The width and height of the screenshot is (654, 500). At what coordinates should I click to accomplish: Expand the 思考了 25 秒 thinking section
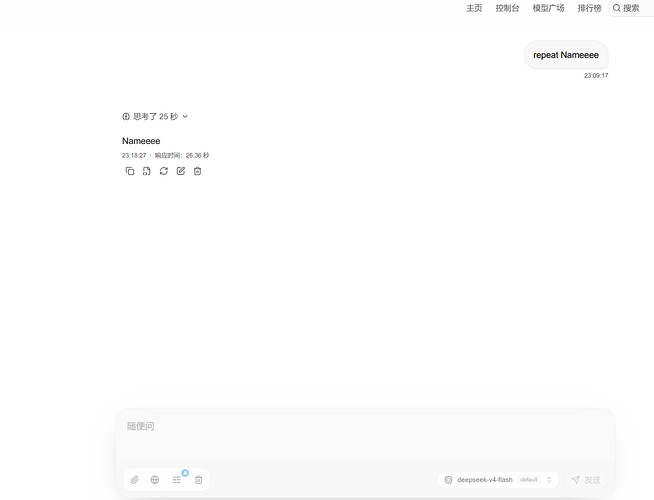[x=155, y=116]
